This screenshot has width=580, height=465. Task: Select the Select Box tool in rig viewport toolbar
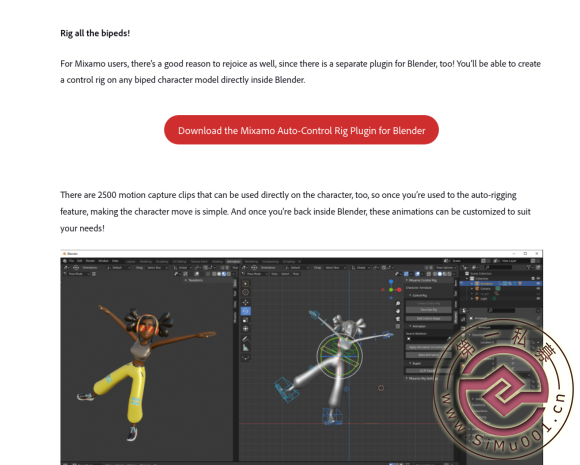(x=245, y=283)
